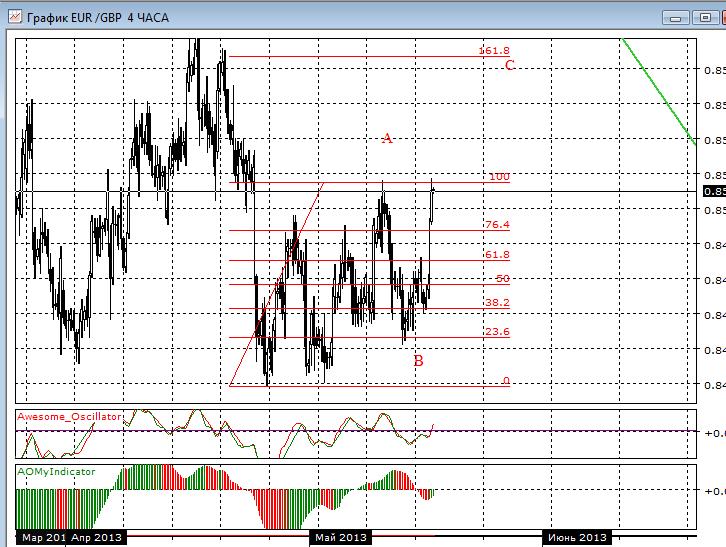Click the chart icon in the title bar
This screenshot has height=547, width=726.
[x=15, y=17]
